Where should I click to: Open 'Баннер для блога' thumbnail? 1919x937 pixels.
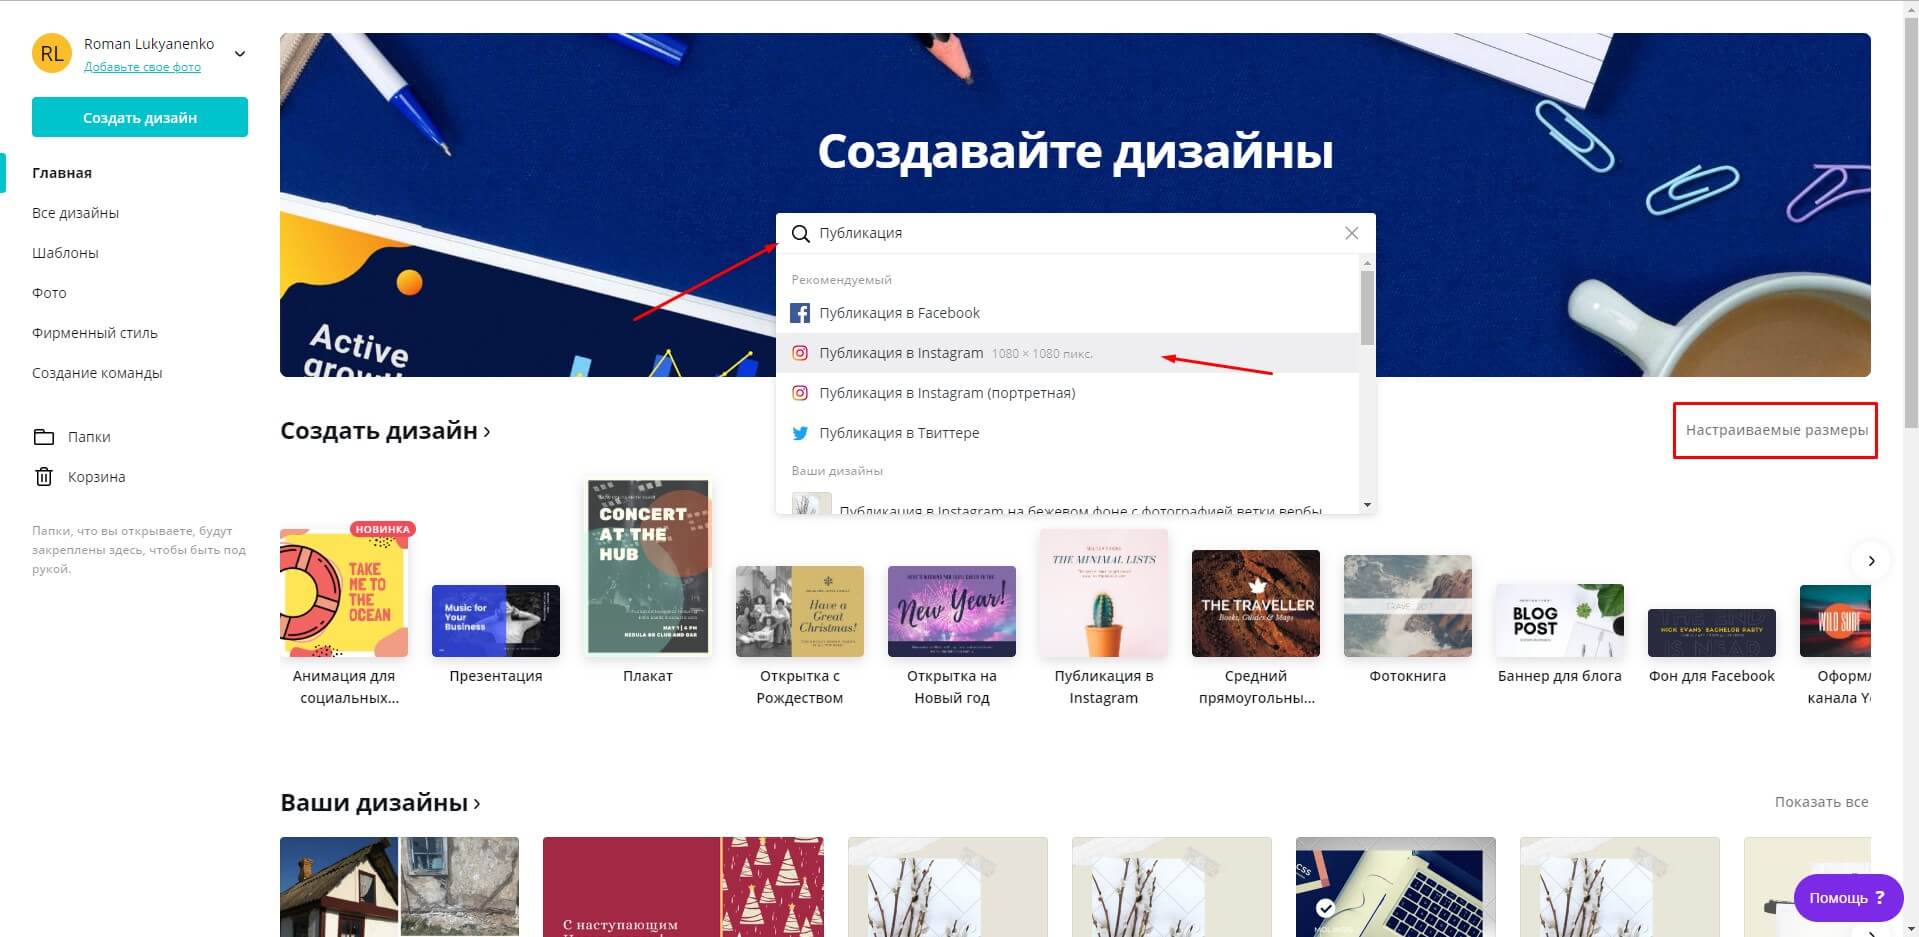(1560, 621)
